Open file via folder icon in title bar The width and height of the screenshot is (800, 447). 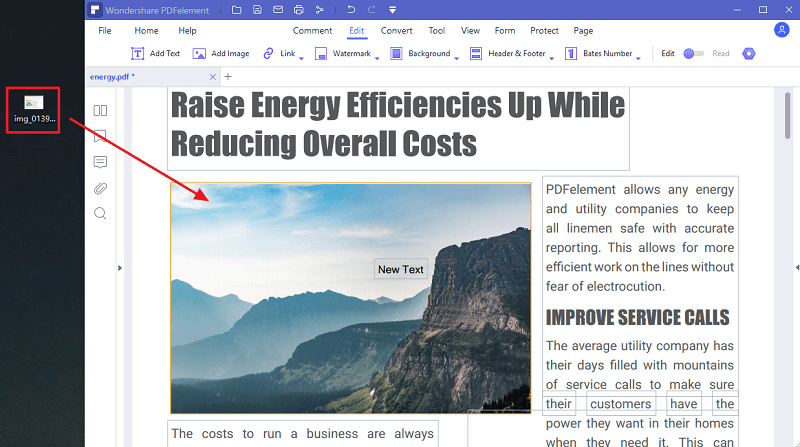point(236,10)
